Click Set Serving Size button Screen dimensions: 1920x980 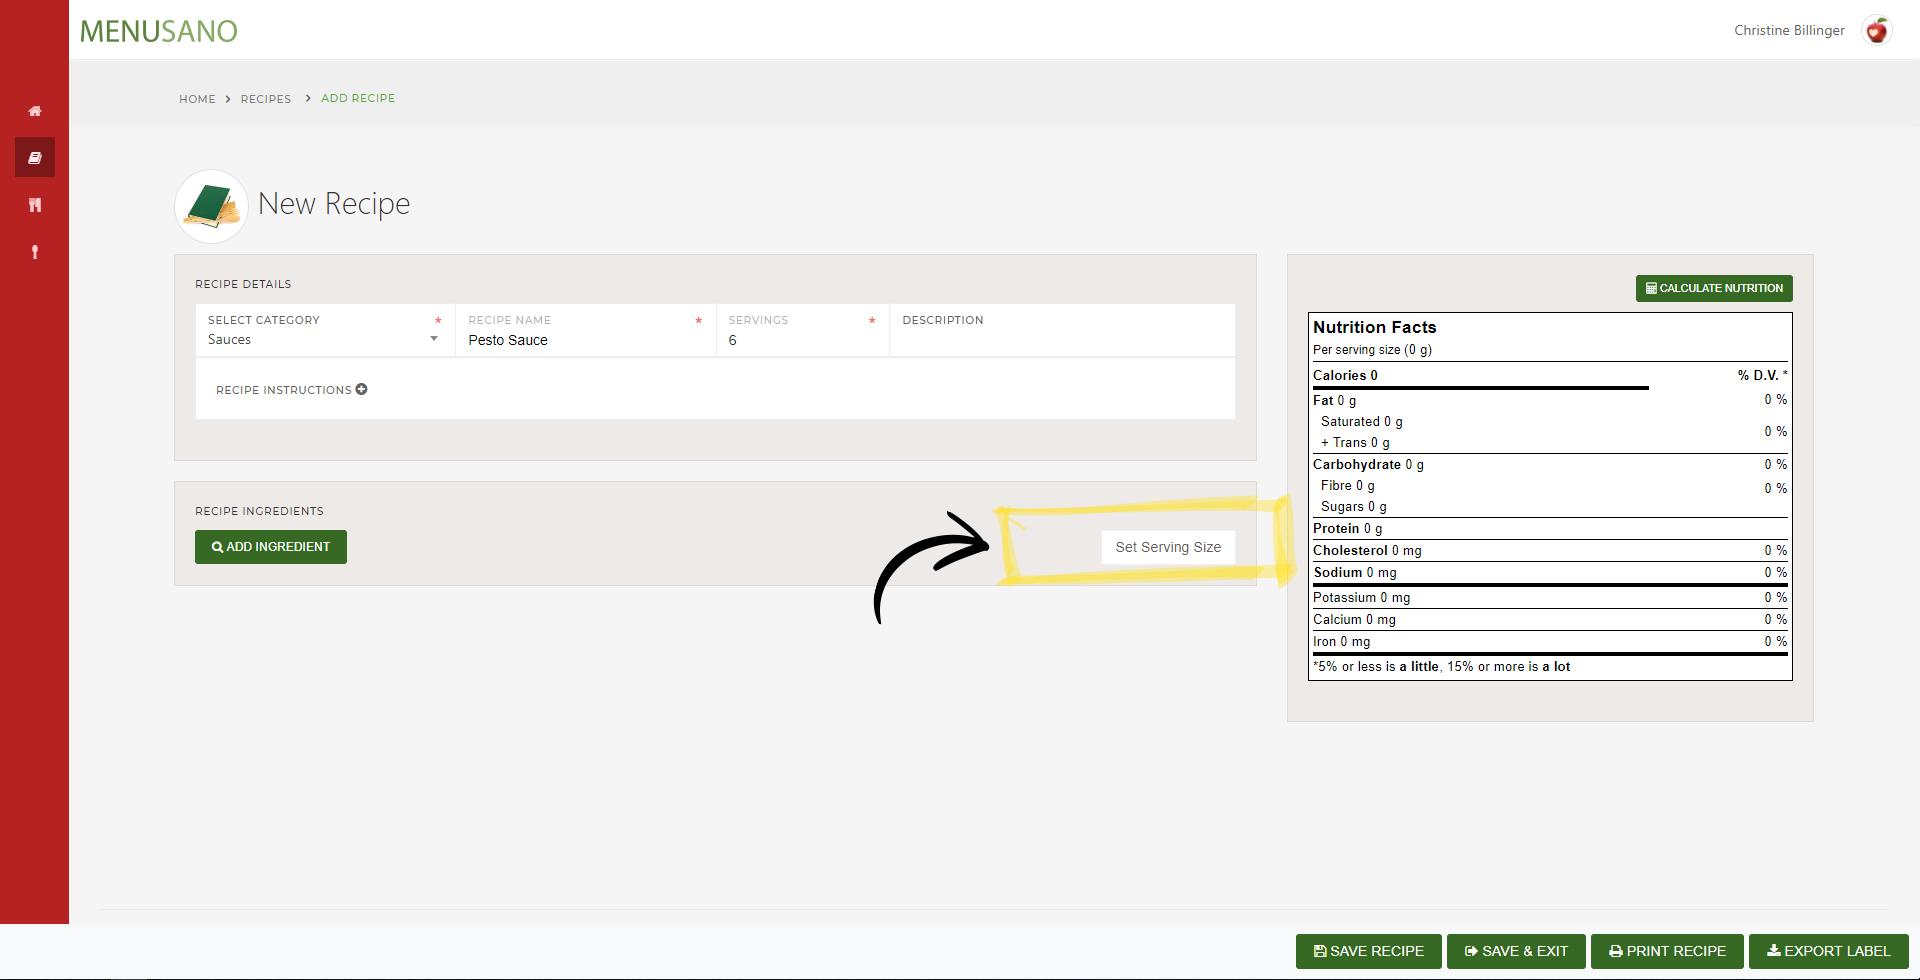(x=1168, y=547)
